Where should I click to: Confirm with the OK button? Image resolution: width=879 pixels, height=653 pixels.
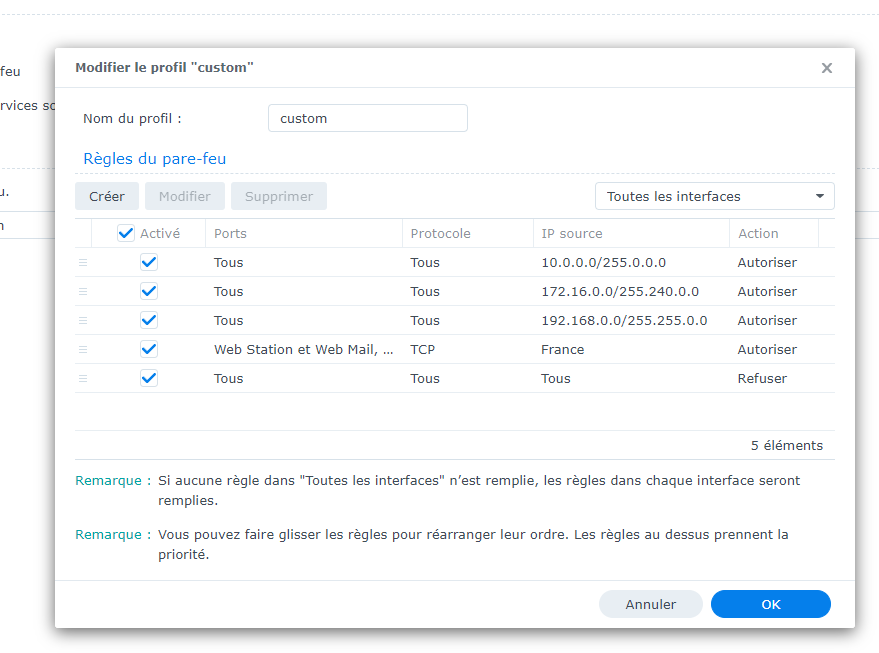click(770, 604)
